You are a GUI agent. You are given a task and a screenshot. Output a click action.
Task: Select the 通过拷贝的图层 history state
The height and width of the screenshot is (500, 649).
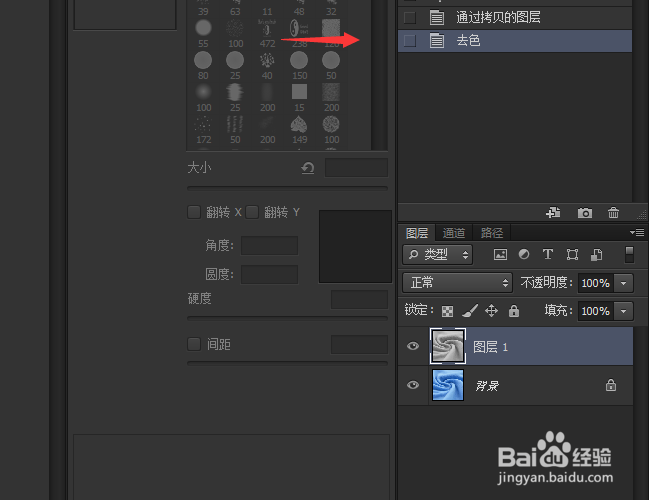[x=515, y=17]
